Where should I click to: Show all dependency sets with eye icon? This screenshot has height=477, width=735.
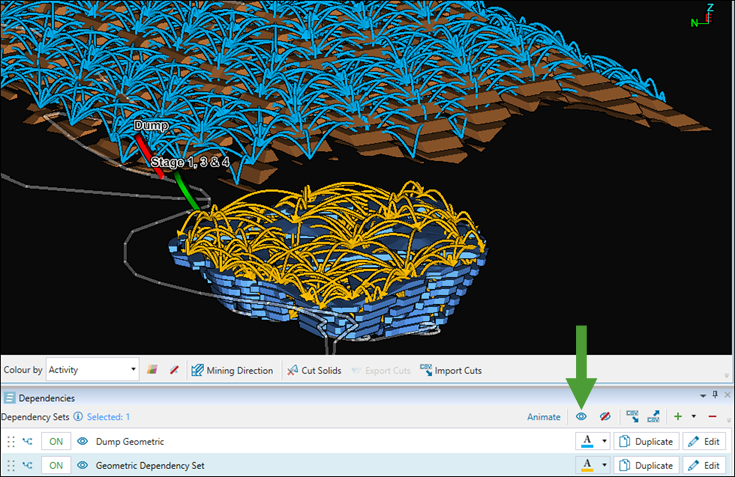[x=581, y=416]
